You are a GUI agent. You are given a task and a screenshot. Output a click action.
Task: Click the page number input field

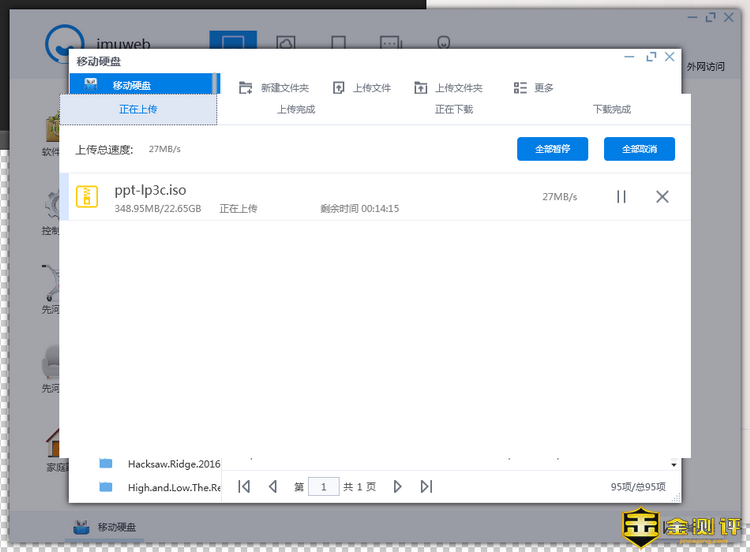[323, 487]
